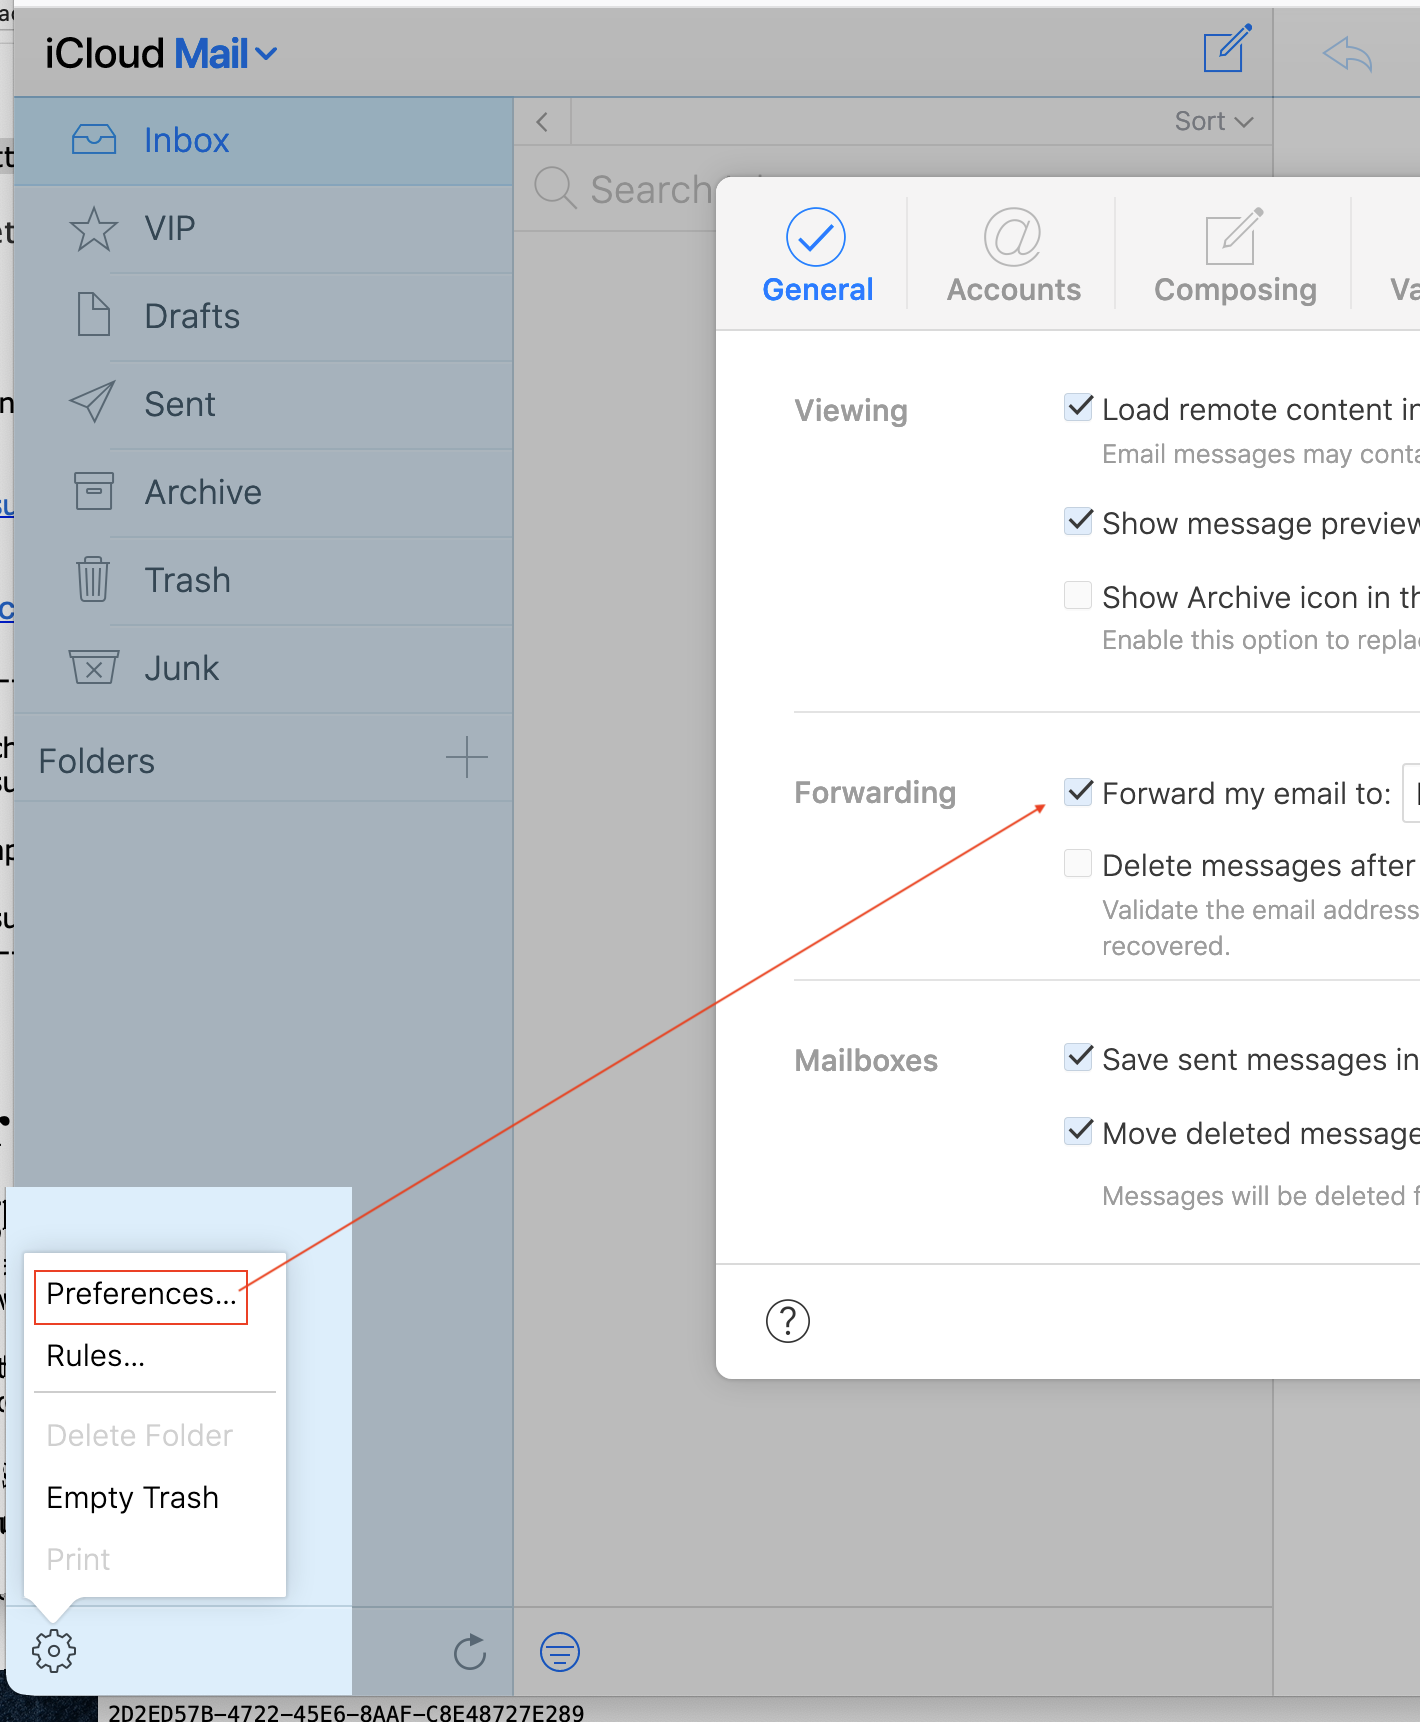
Task: Open the Sent mailbox label
Action: pos(180,405)
